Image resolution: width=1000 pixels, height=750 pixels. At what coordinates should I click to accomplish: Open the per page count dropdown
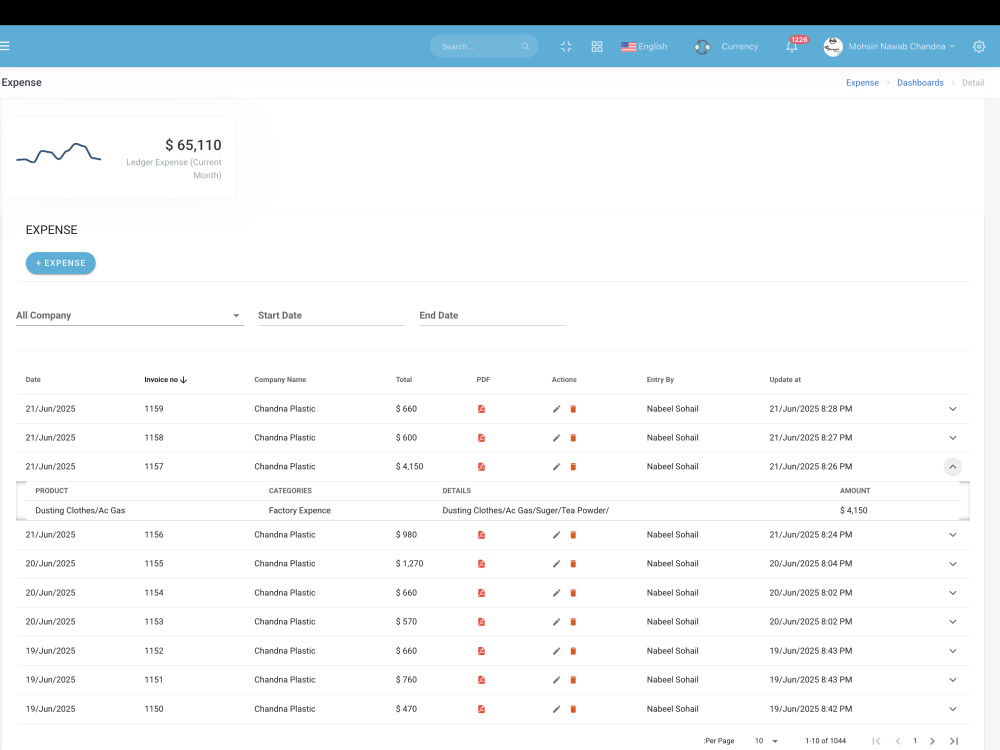(x=766, y=741)
